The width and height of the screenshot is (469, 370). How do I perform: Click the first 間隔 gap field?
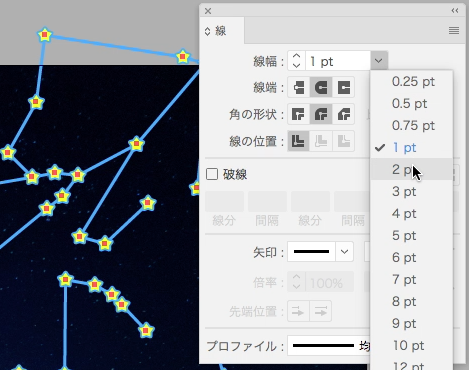(267, 202)
